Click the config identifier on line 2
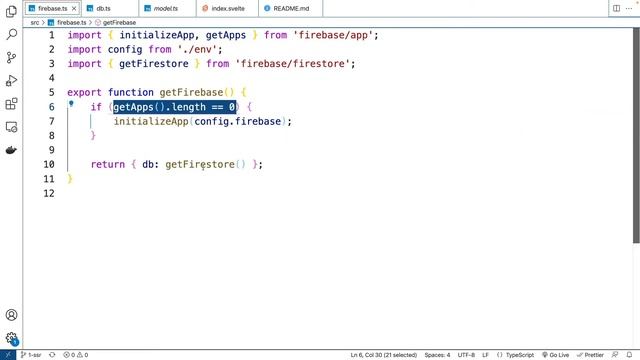This screenshot has height=360, width=640. pyautogui.click(x=125, y=49)
